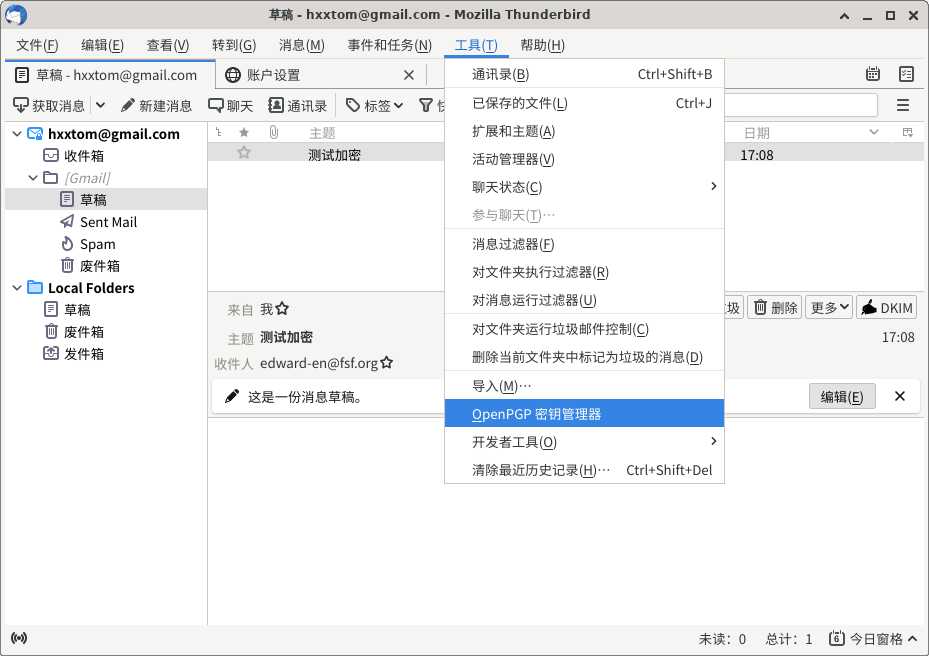Star the sender 我 contact
The width and height of the screenshot is (929, 656).
click(282, 308)
